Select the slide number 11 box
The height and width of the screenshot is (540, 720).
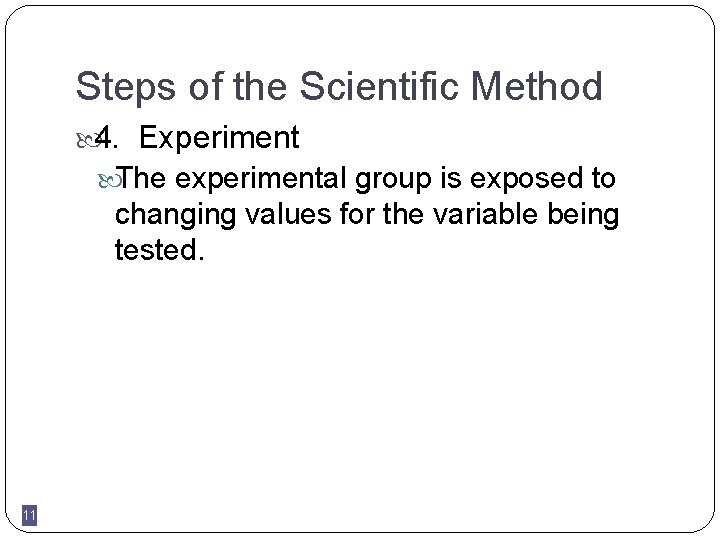point(29,516)
